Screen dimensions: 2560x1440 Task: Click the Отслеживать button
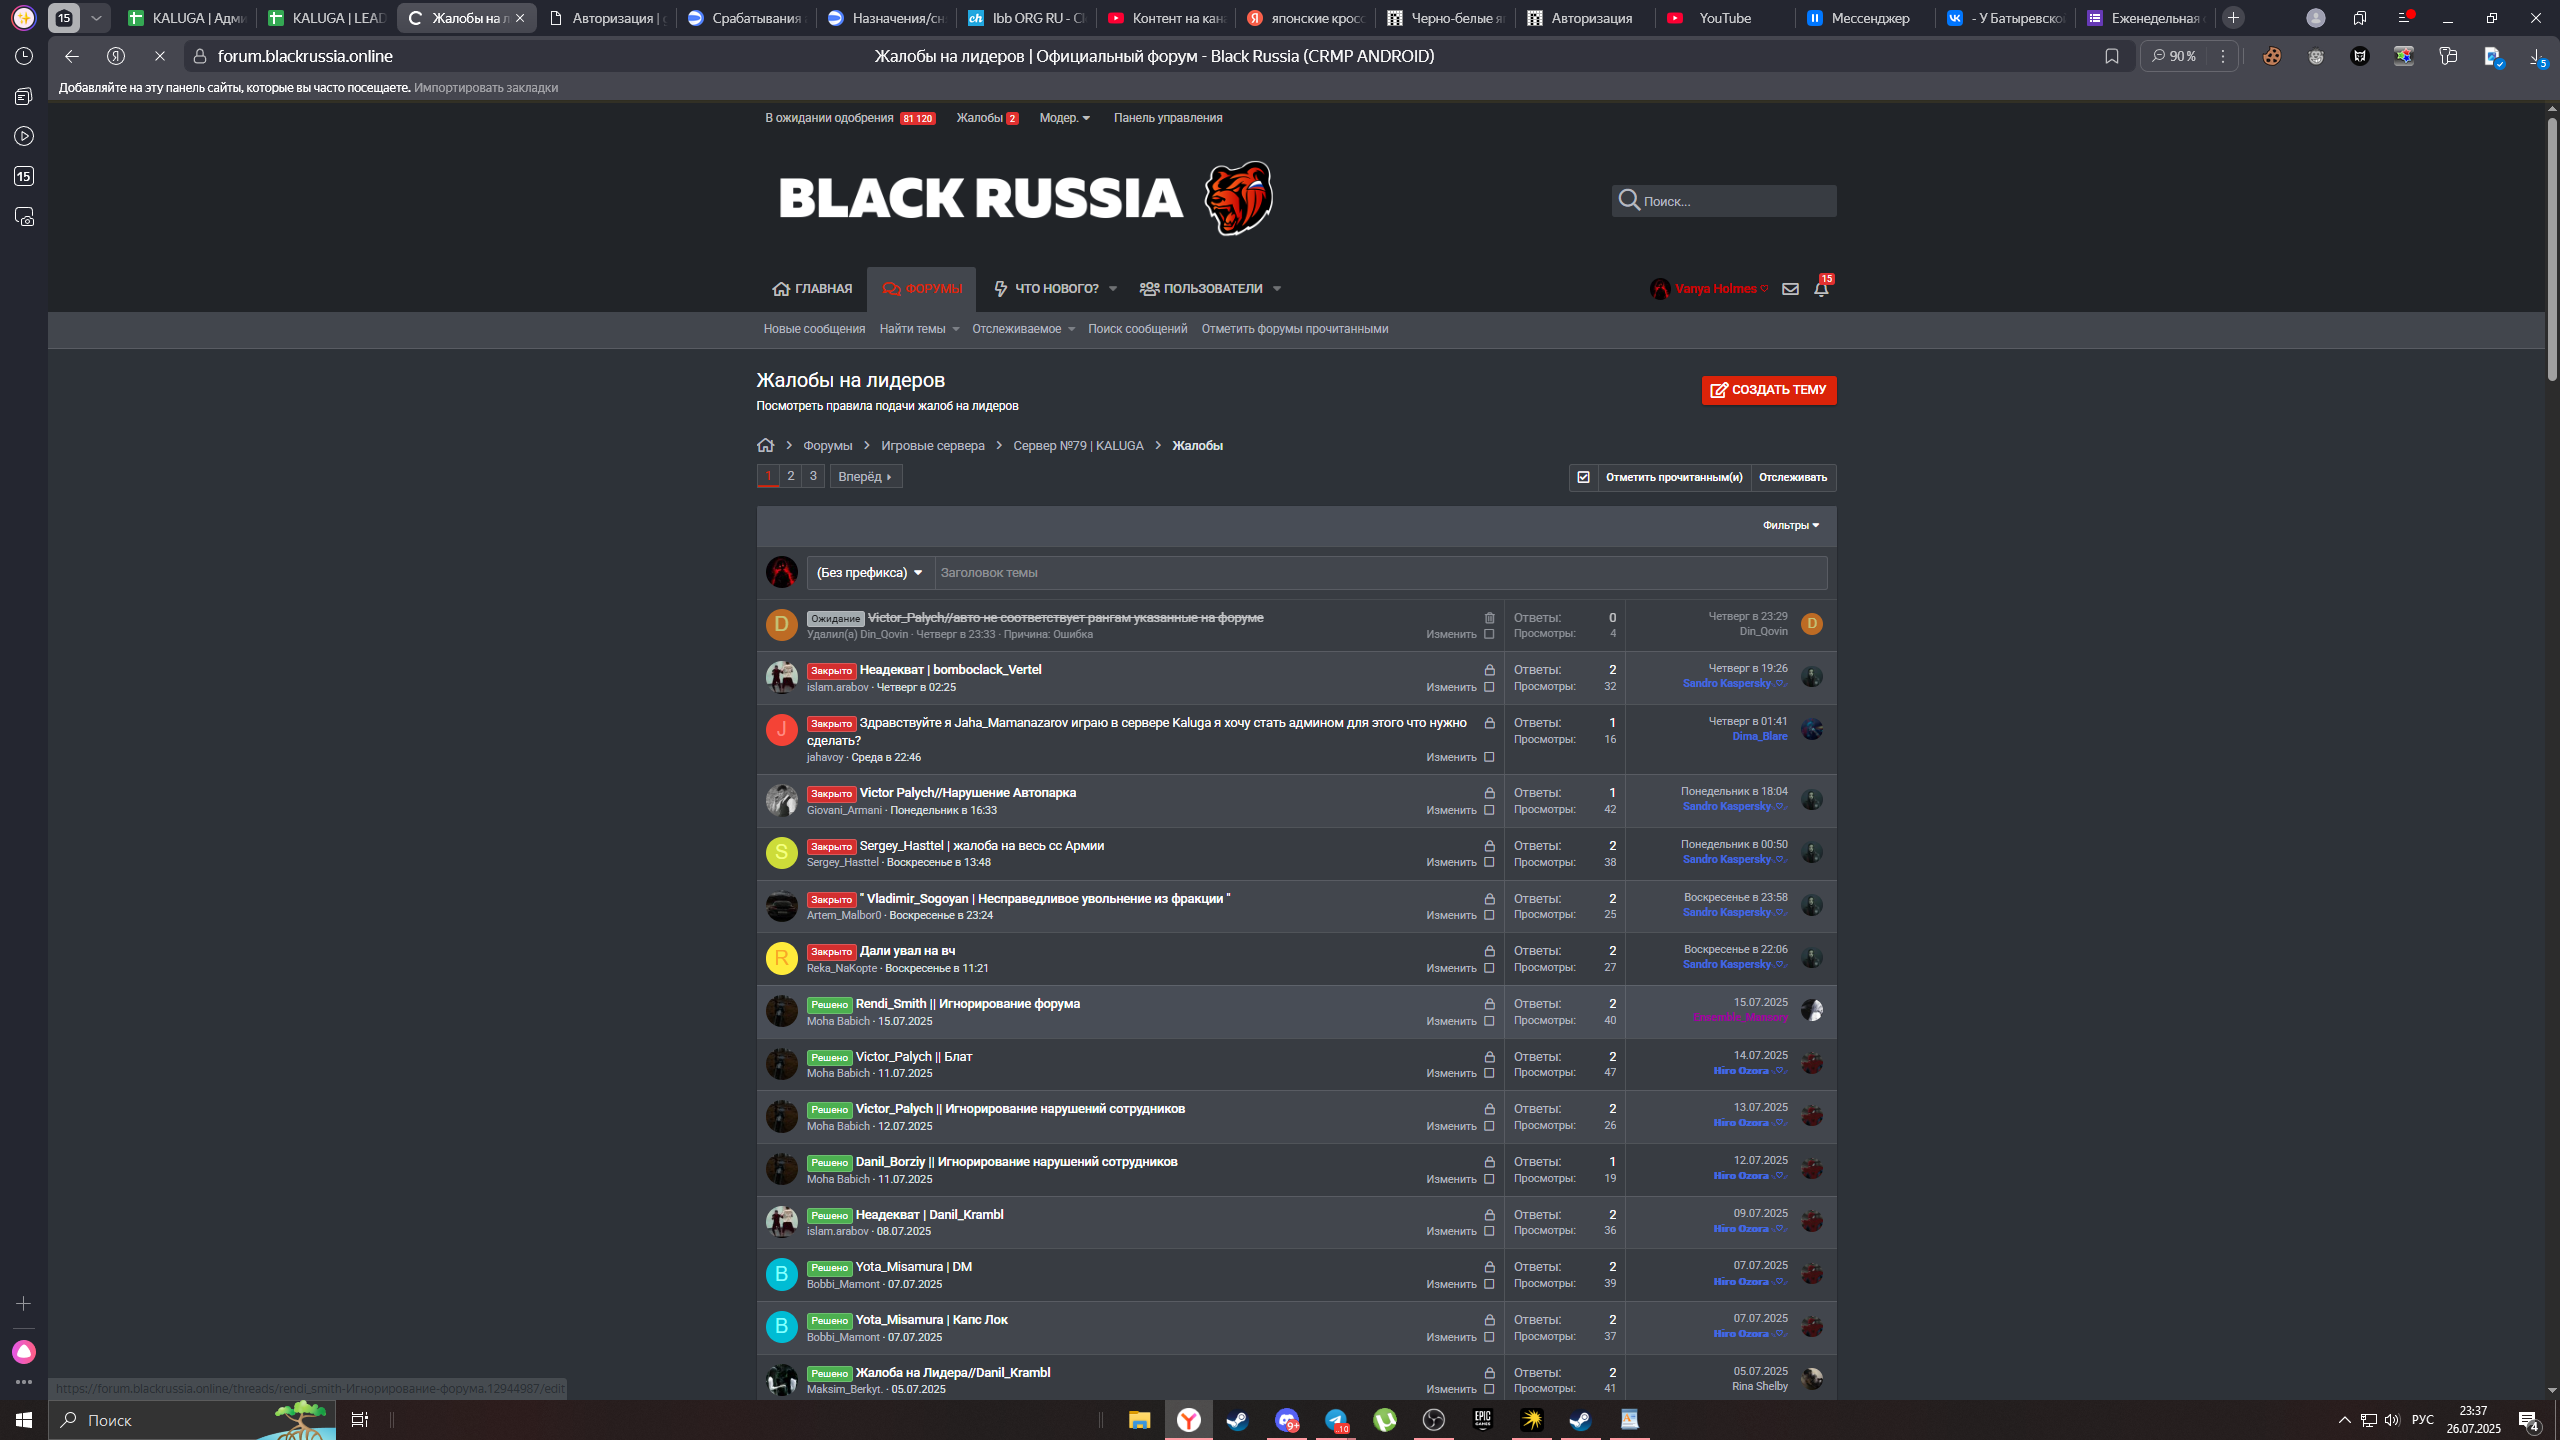1793,477
